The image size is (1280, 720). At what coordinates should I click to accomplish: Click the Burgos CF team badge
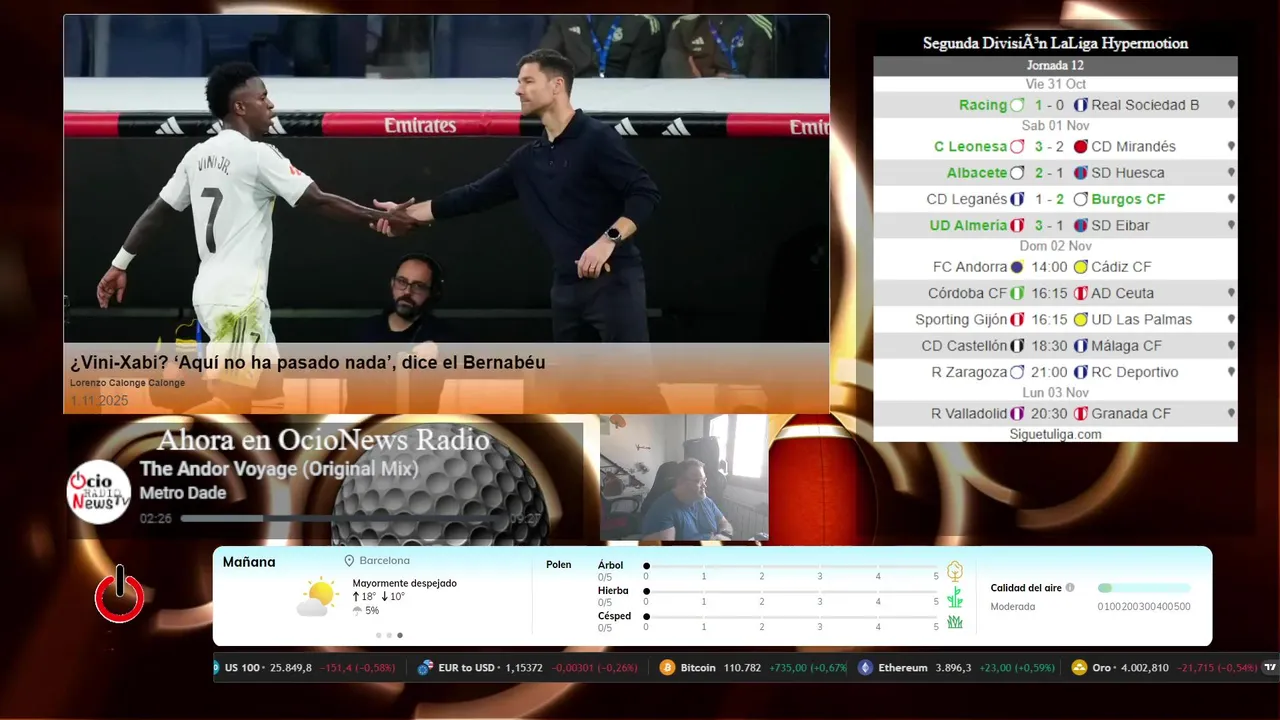click(1080, 199)
